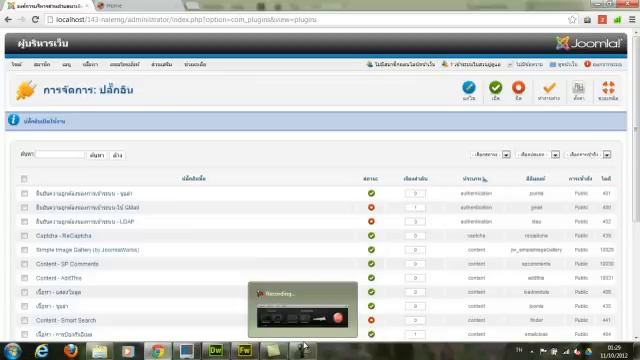
Task: Check the Captcha - ReCaptcha row checkbox
Action: pos(24,236)
